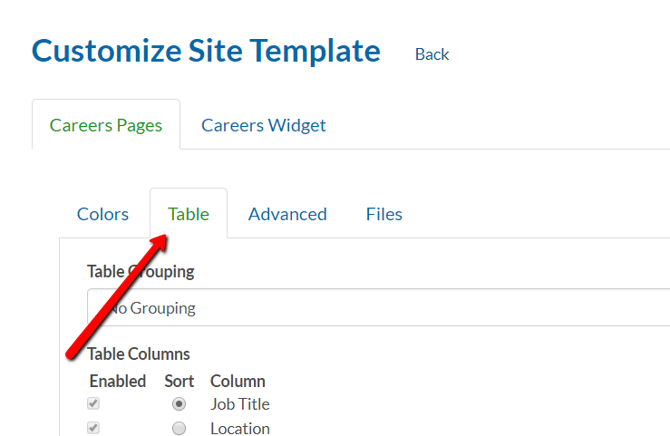Click the Customize Site Template heading

[x=206, y=50]
